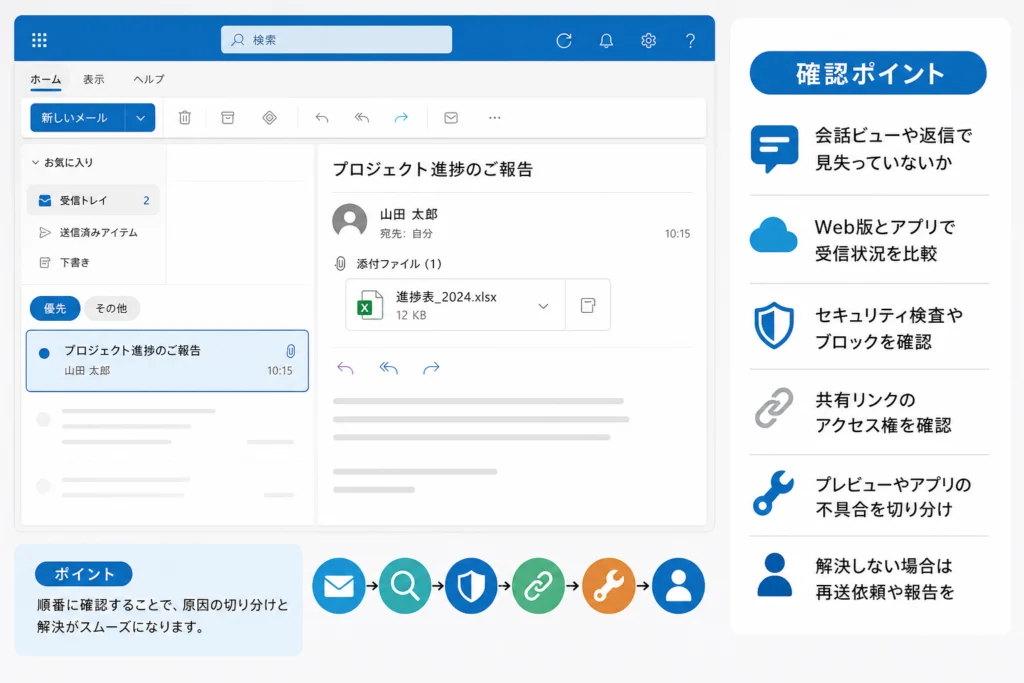Click the delete trash icon in toolbar
The height and width of the screenshot is (683, 1024).
click(x=185, y=118)
